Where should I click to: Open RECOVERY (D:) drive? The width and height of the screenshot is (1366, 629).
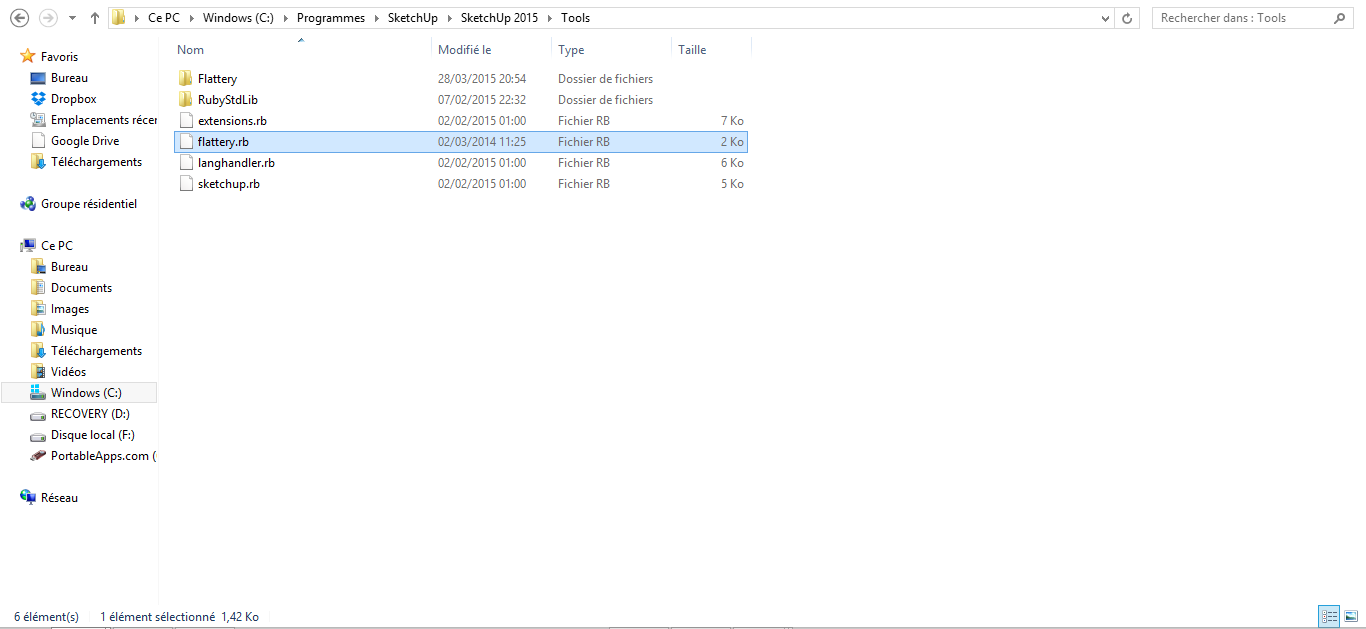coord(90,414)
